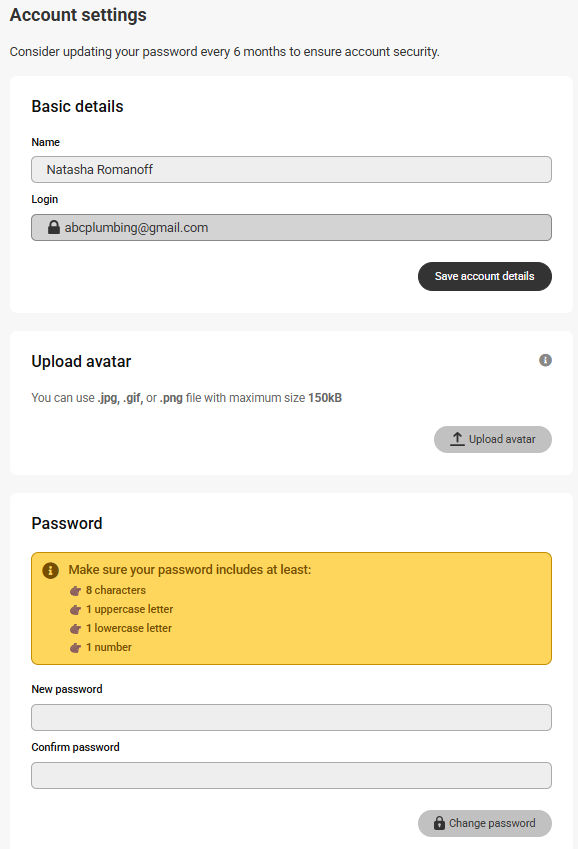Click the info icon in yellow password notice
Image resolution: width=578 pixels, height=849 pixels.
pos(50,570)
